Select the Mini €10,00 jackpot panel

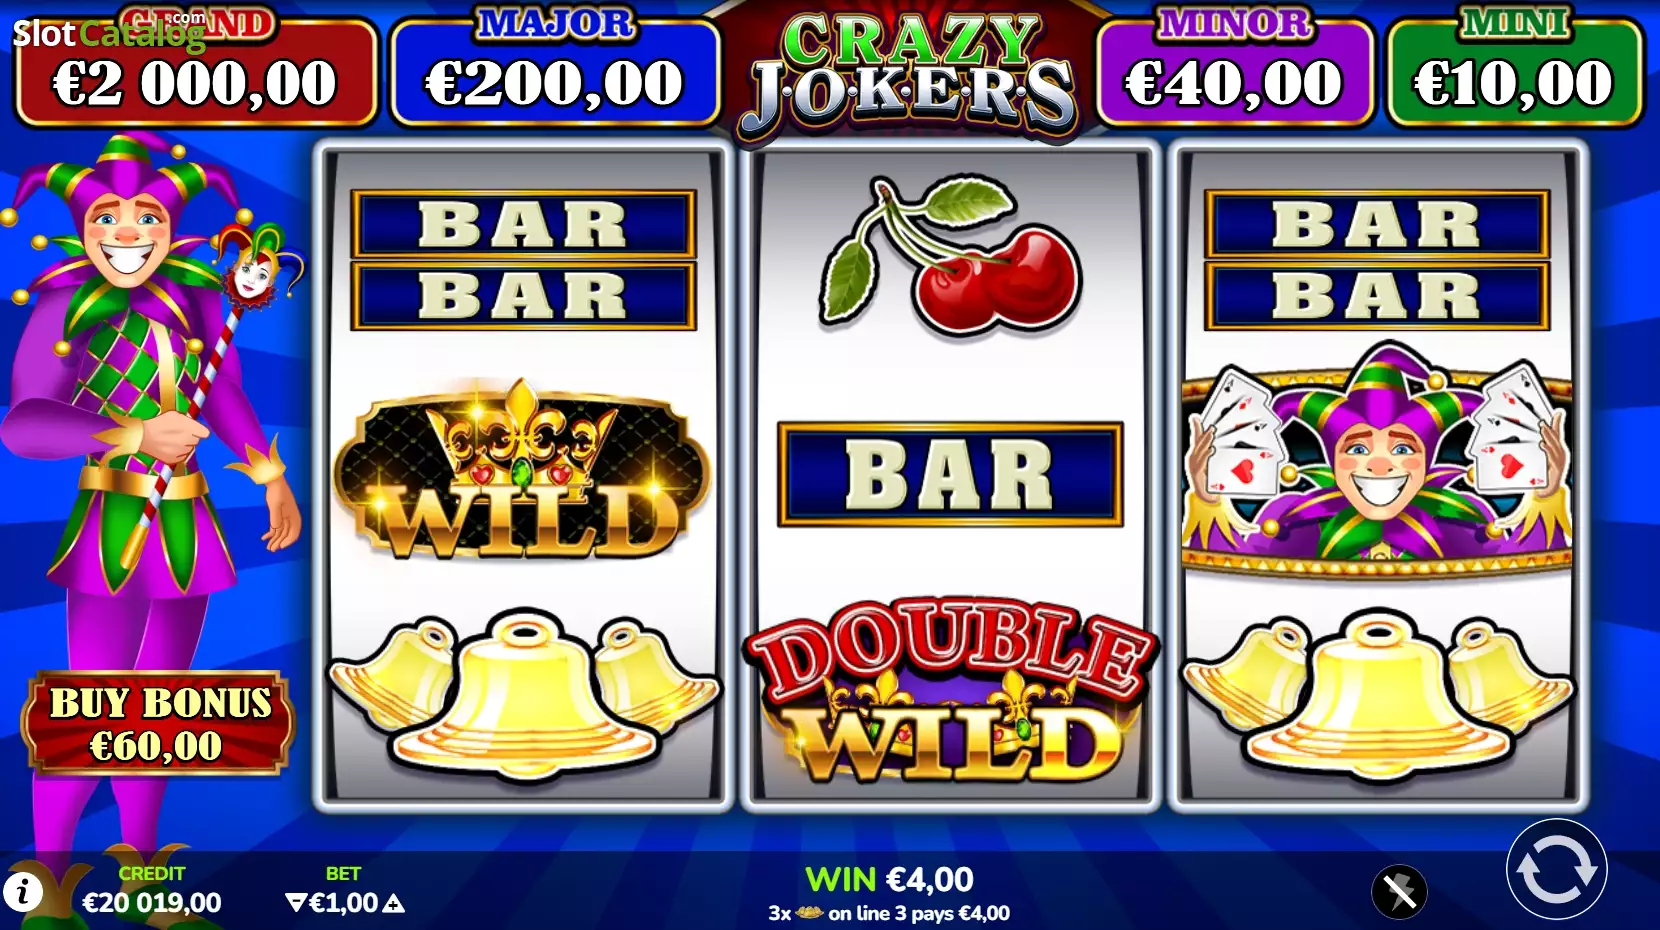click(x=1514, y=70)
